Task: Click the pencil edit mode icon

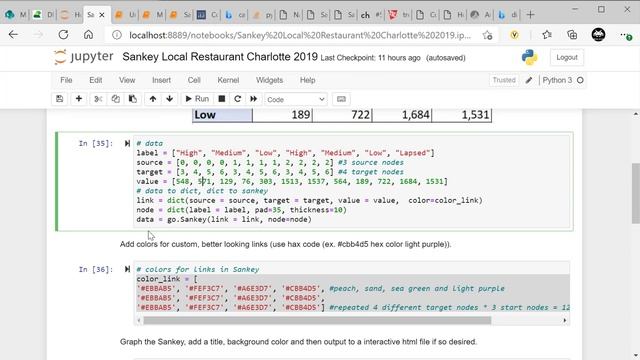Action: pos(529,80)
